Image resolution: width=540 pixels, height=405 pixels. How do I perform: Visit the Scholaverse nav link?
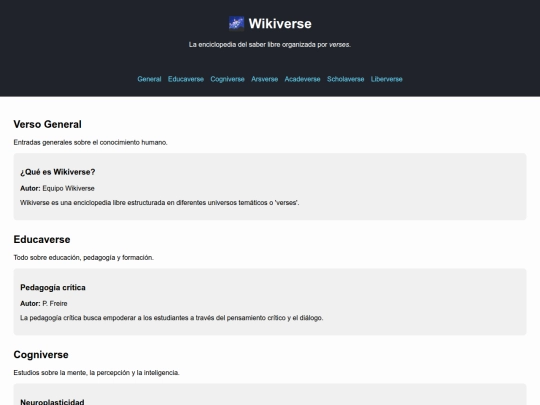(x=345, y=79)
